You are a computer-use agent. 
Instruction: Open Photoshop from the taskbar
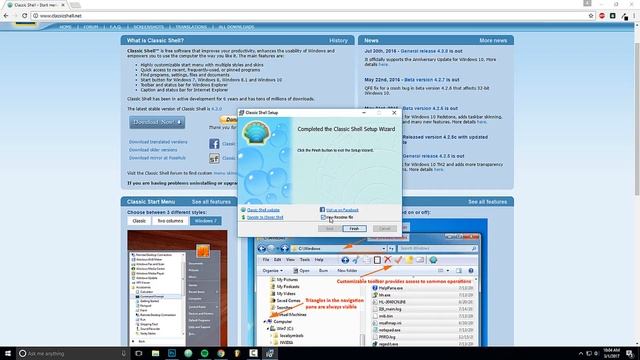click(x=172, y=353)
